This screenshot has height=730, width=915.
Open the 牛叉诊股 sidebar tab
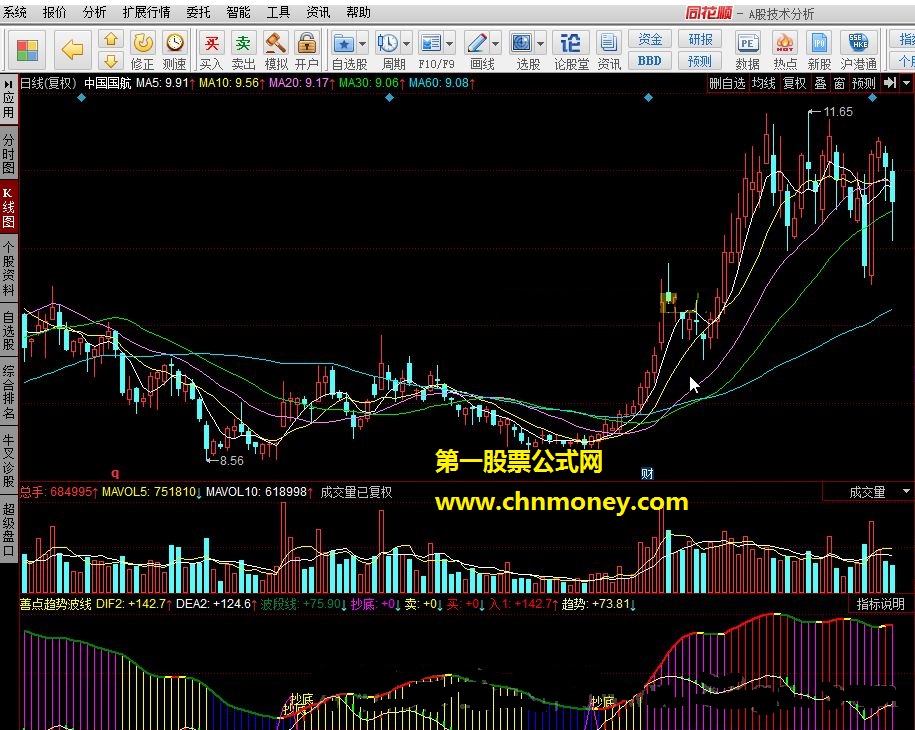[x=8, y=461]
